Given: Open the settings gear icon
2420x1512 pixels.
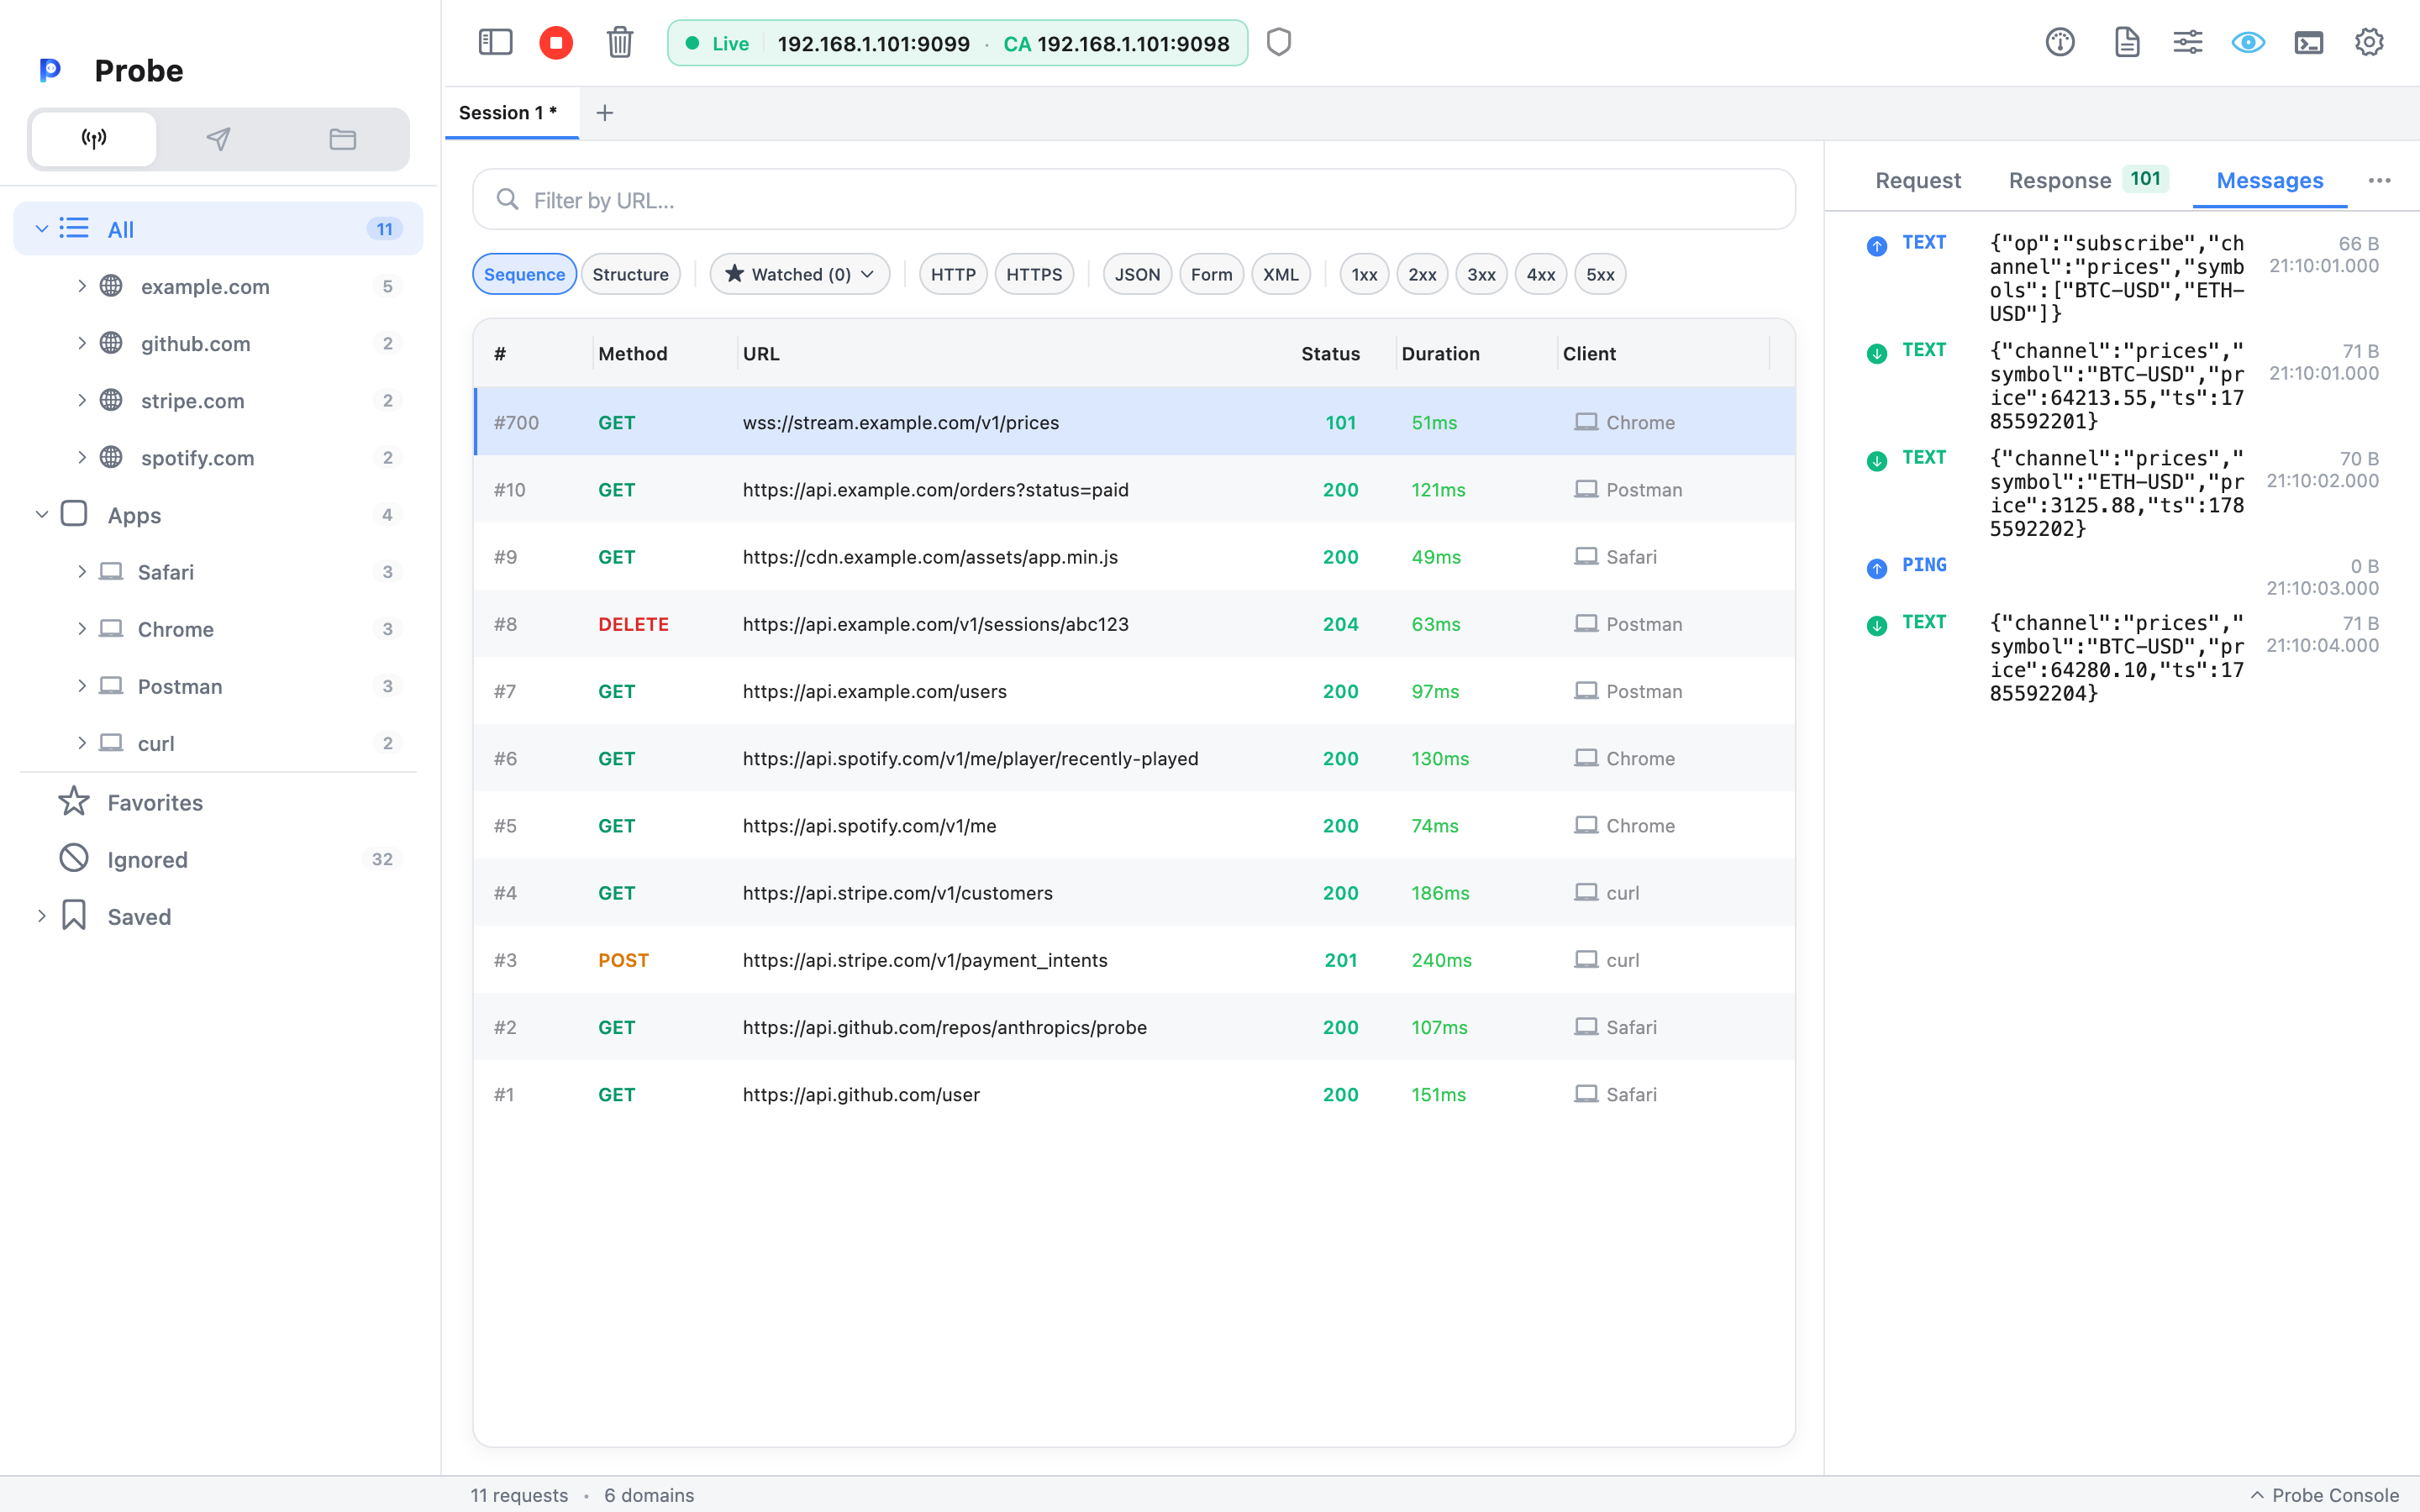Looking at the screenshot, I should coord(2369,42).
